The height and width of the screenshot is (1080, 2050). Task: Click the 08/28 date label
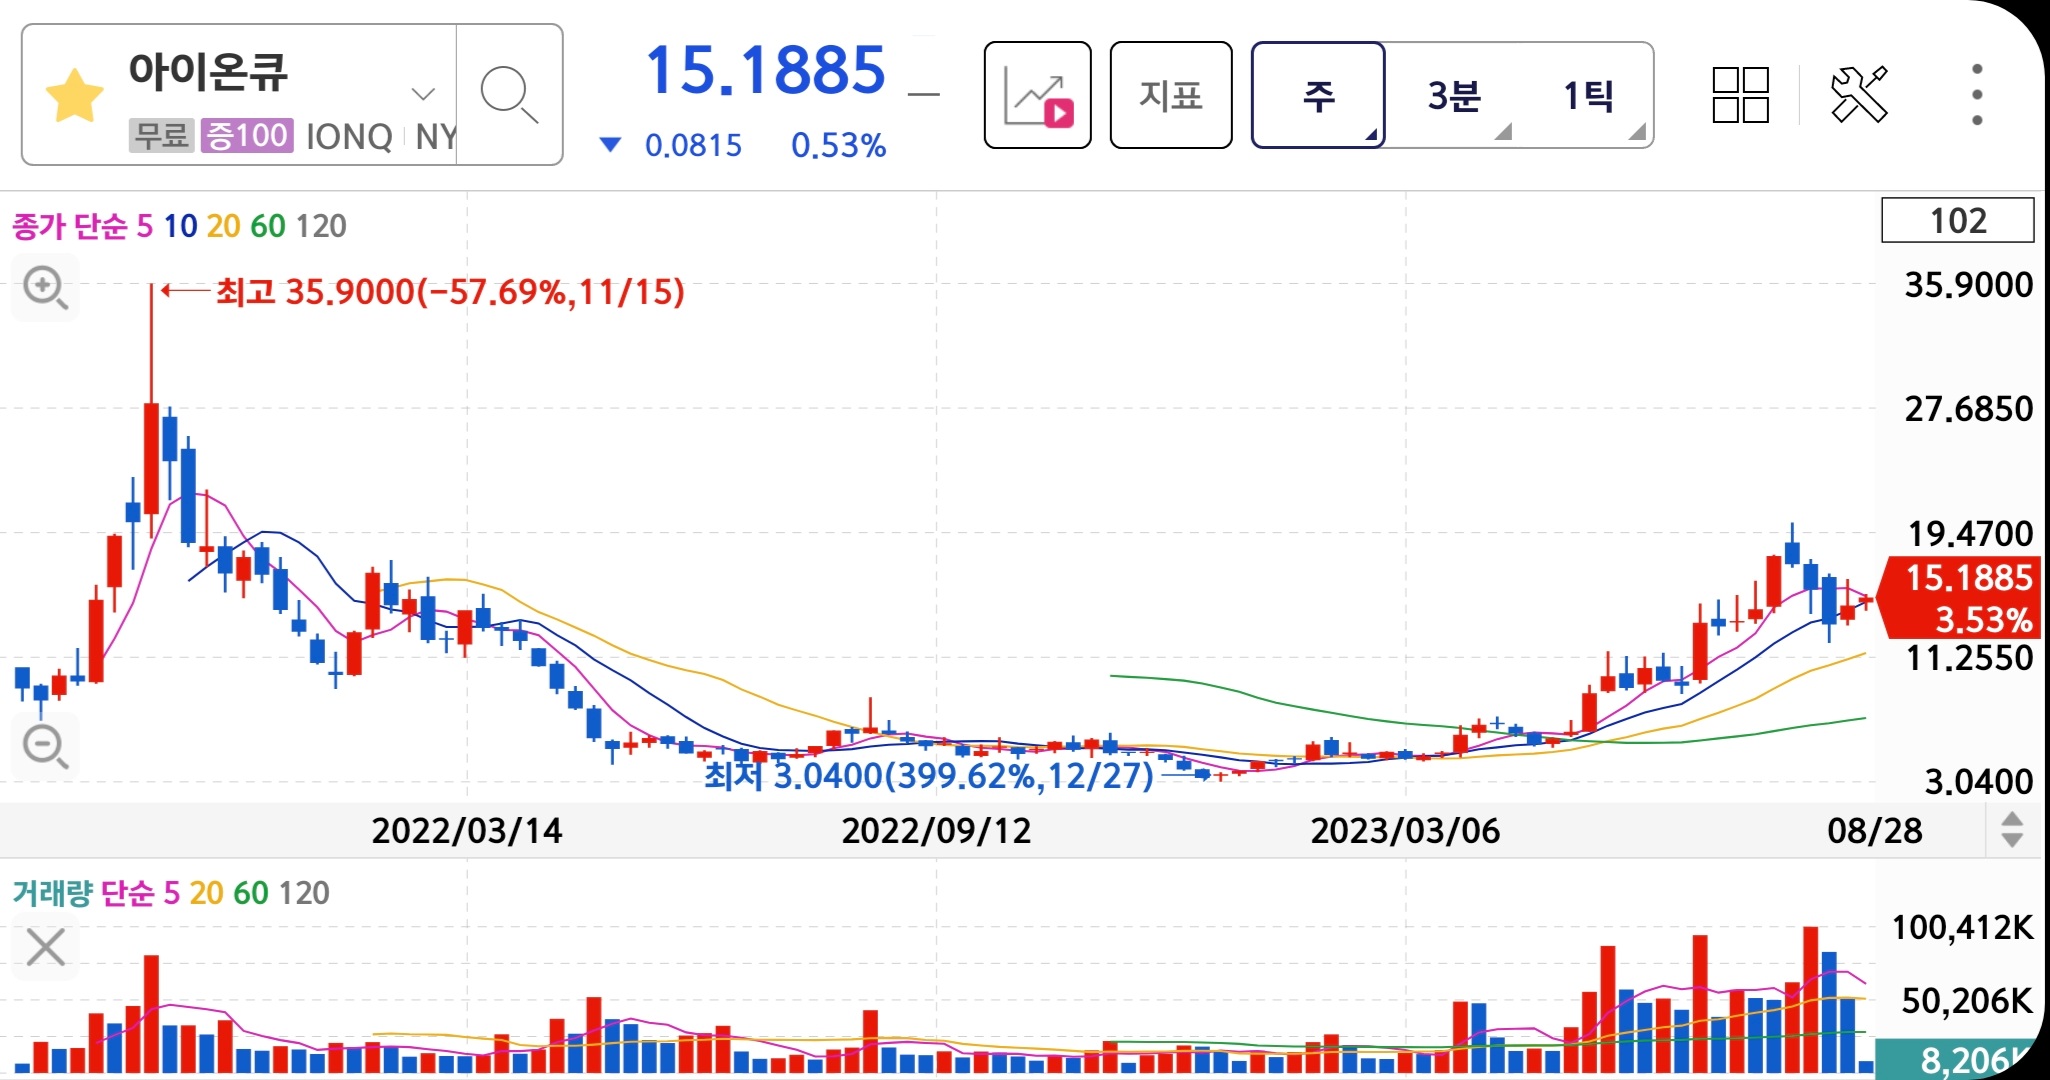pyautogui.click(x=1875, y=831)
